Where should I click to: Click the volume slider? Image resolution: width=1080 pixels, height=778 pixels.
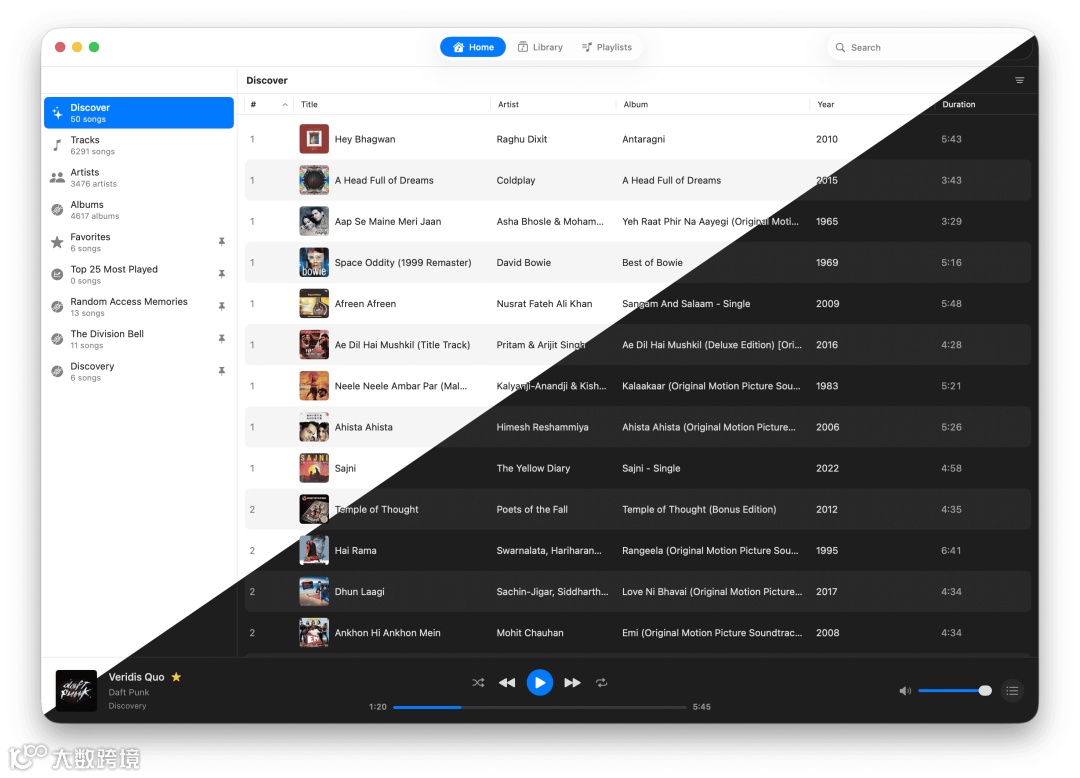pyautogui.click(x=955, y=691)
